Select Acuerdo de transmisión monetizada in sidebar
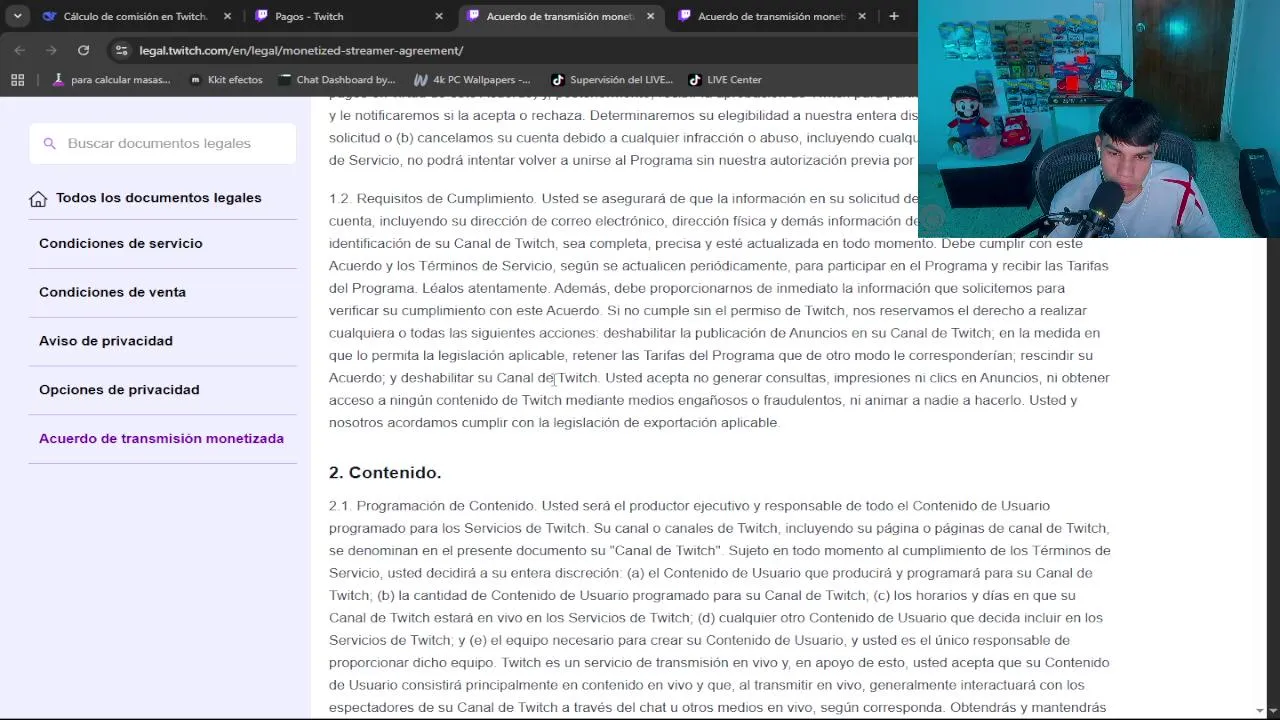The width and height of the screenshot is (1280, 720). pyautogui.click(x=161, y=438)
